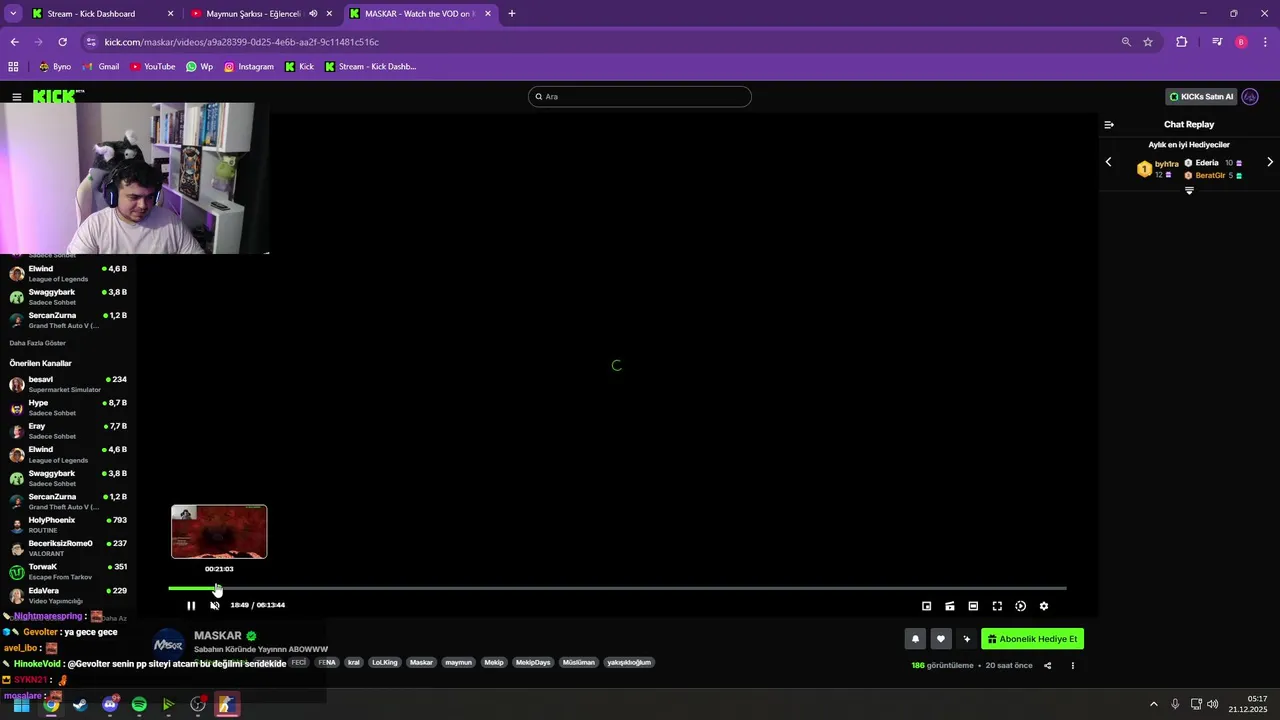The height and width of the screenshot is (720, 1280).
Task: Open Spotify from the taskbar
Action: [139, 705]
